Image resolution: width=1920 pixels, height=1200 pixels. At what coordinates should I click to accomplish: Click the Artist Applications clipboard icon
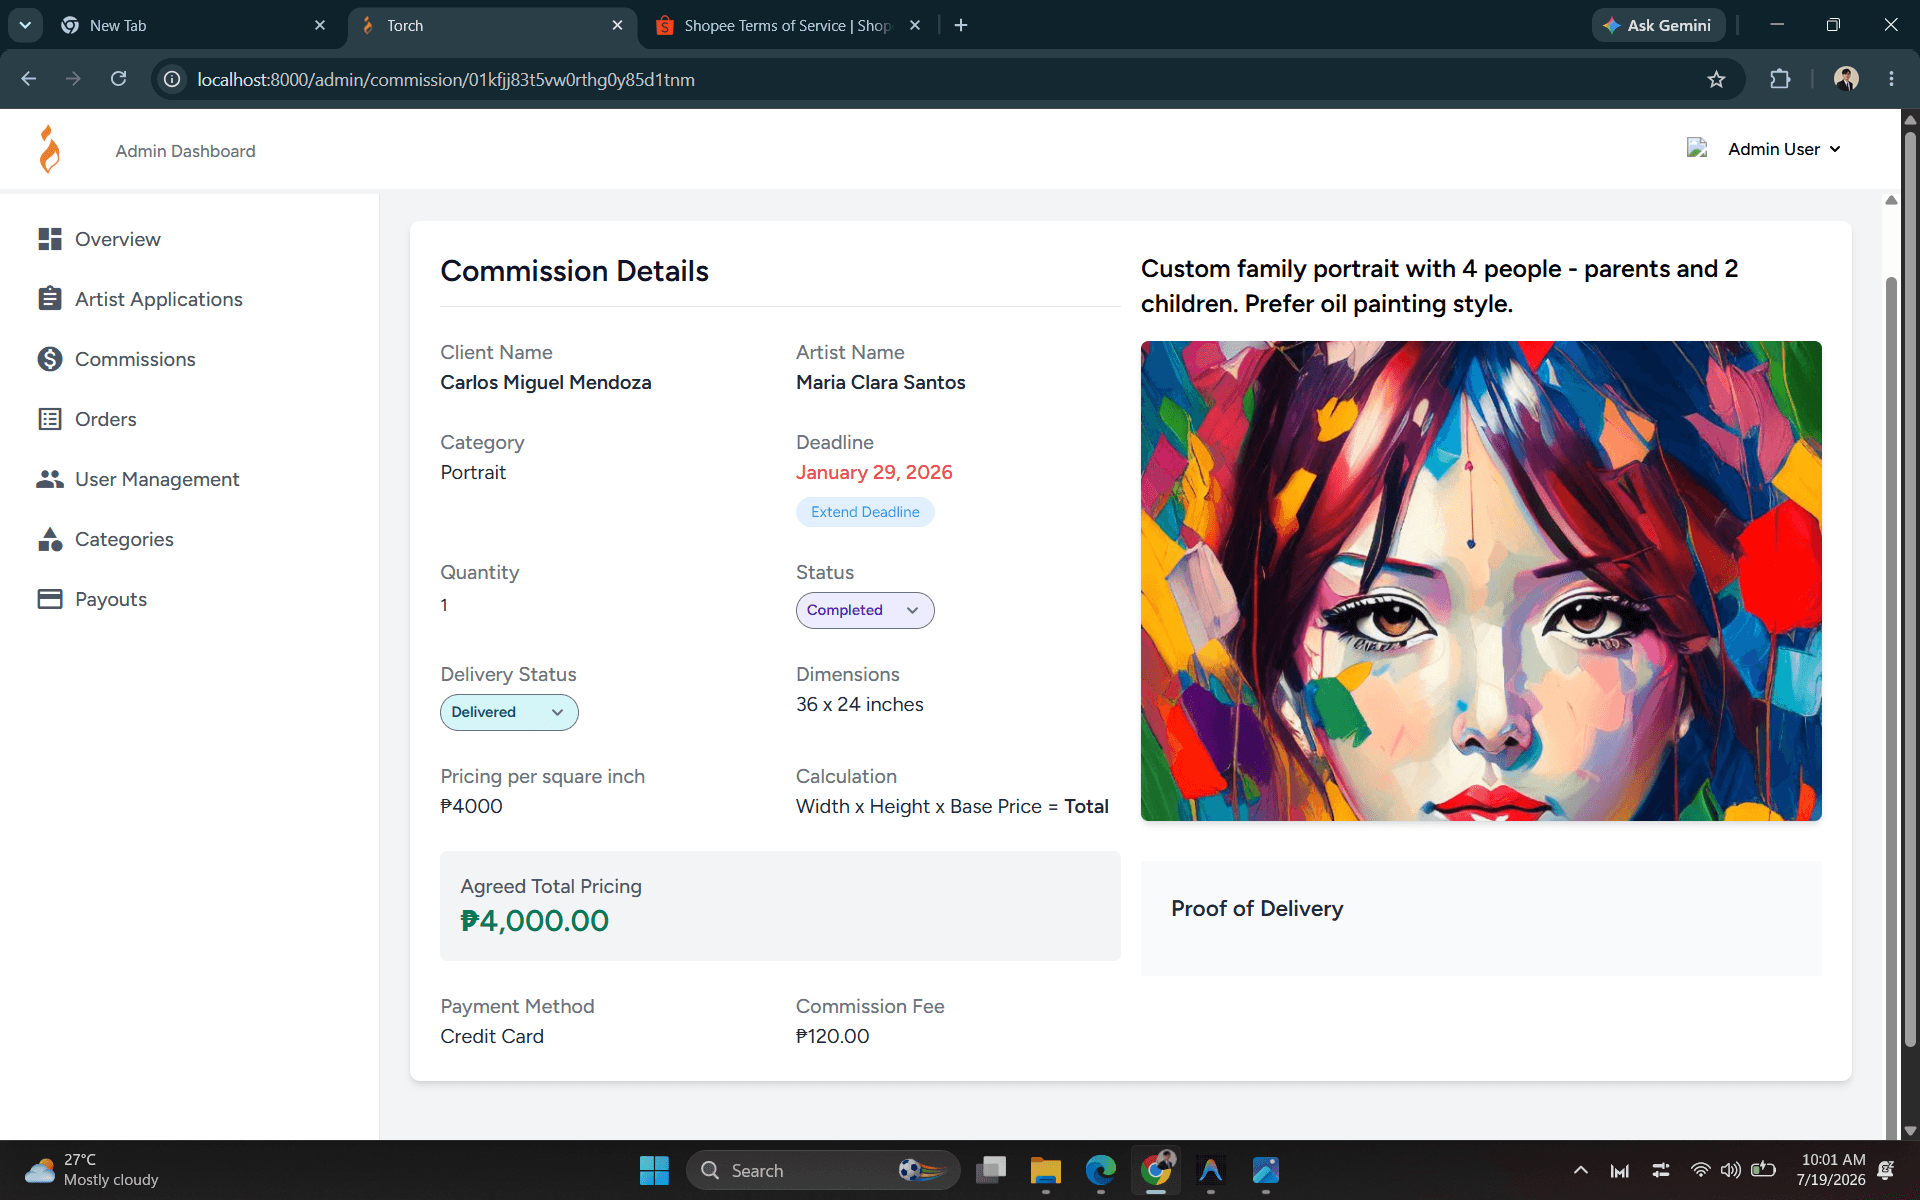(x=50, y=299)
